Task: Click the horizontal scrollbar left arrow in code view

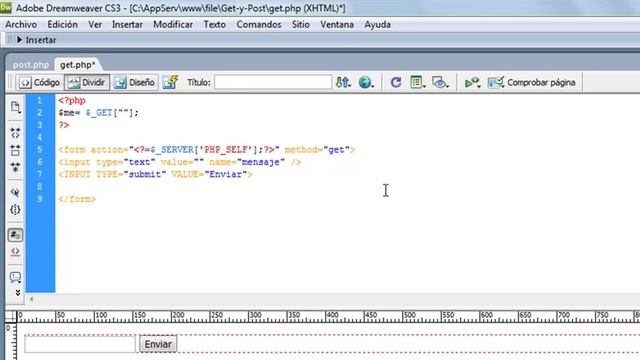Action: (31, 299)
